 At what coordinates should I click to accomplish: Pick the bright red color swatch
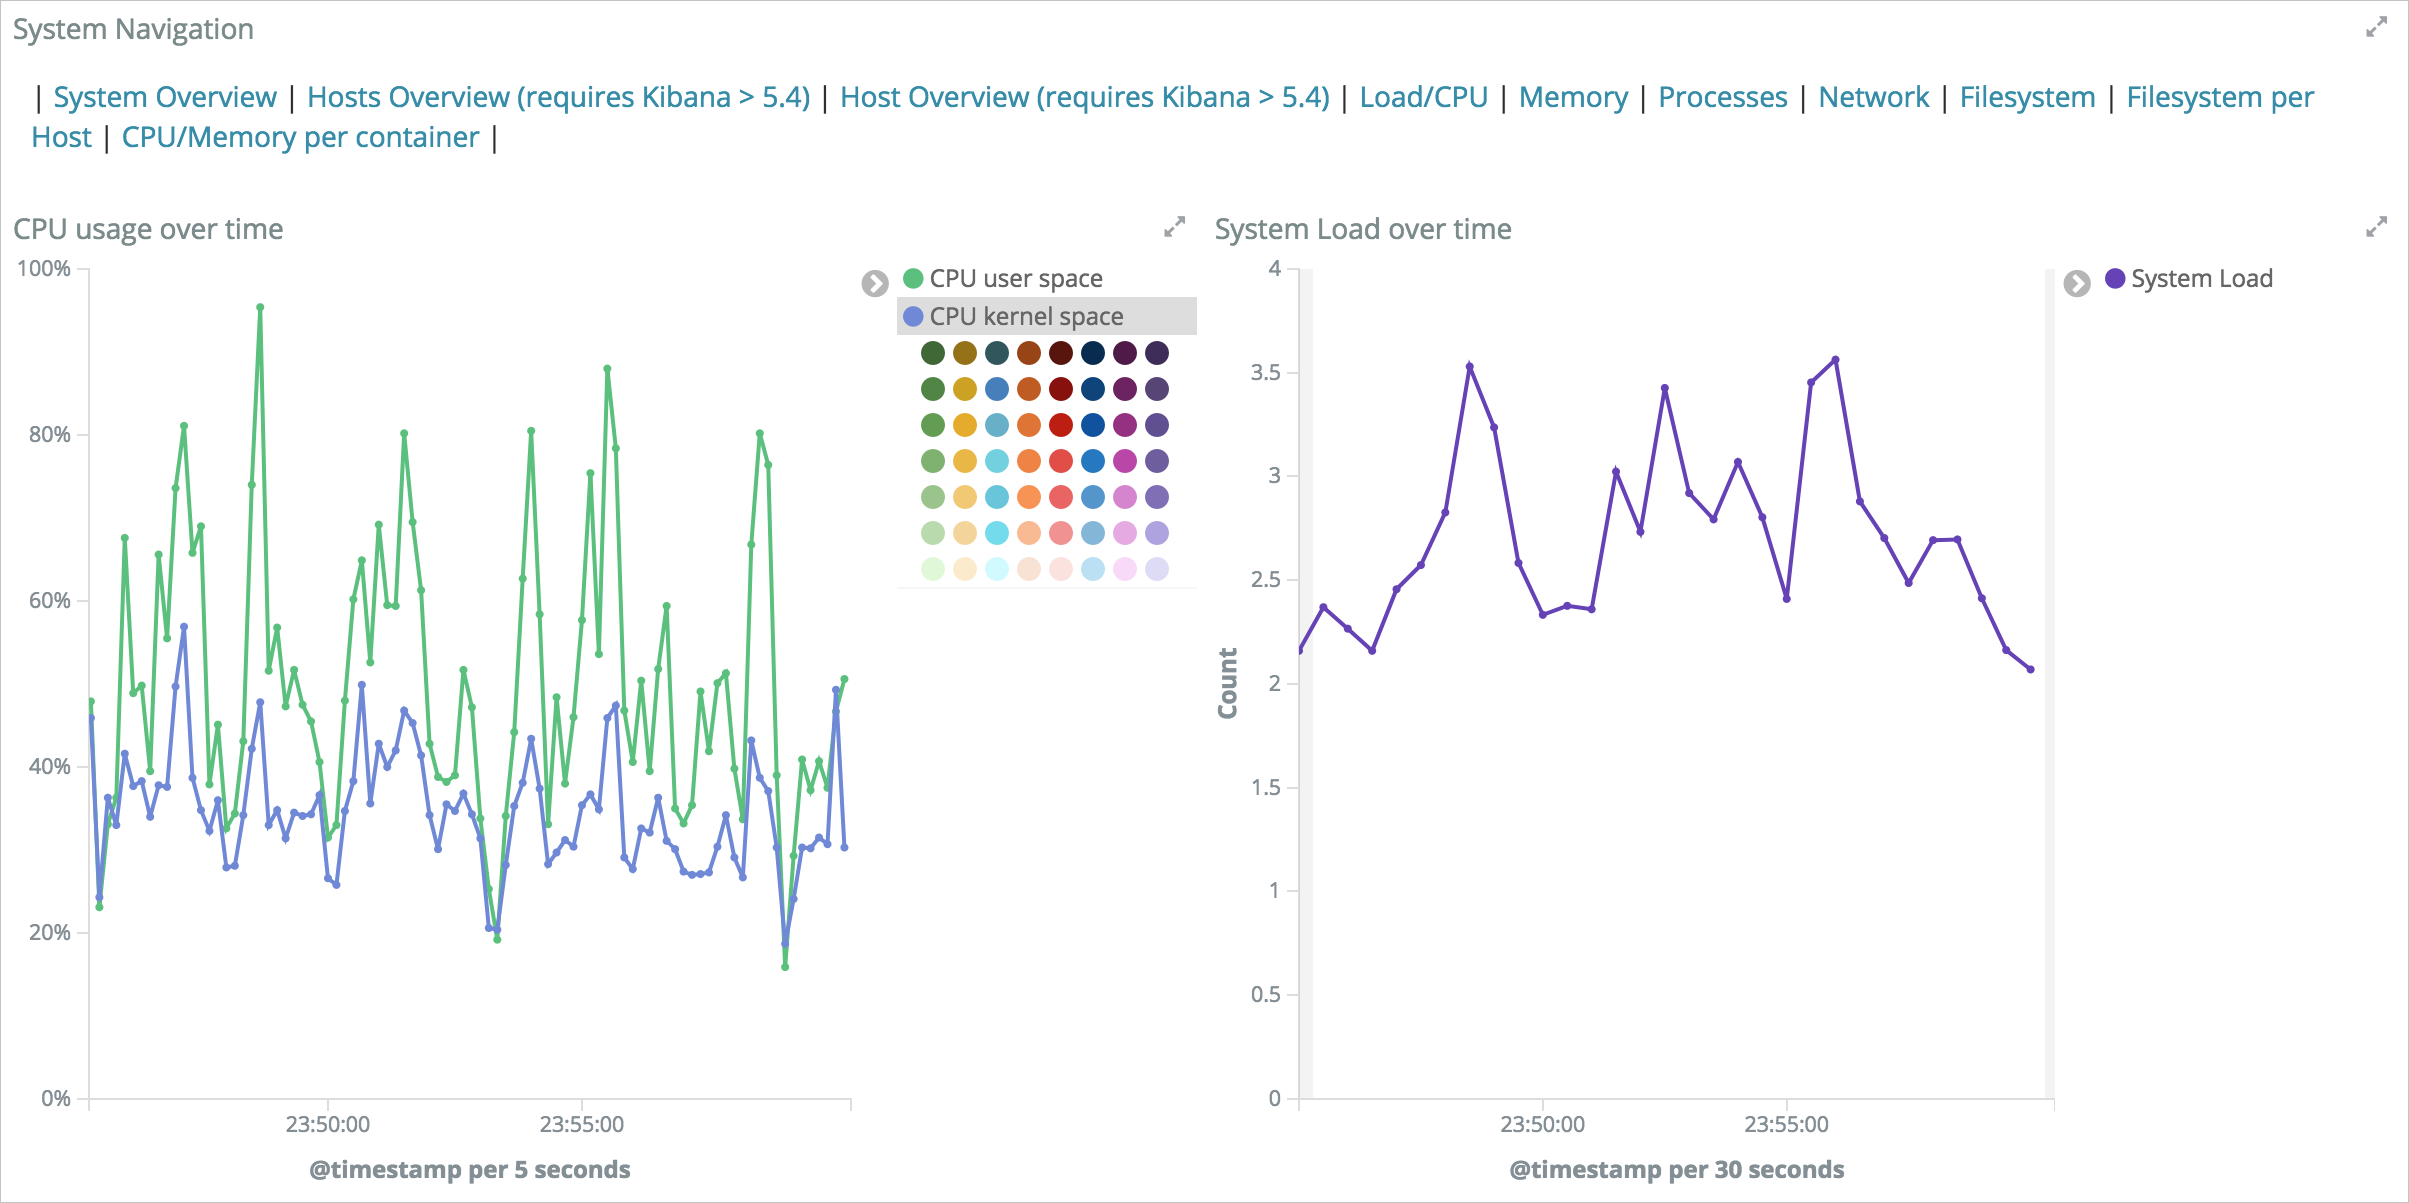pos(1061,425)
